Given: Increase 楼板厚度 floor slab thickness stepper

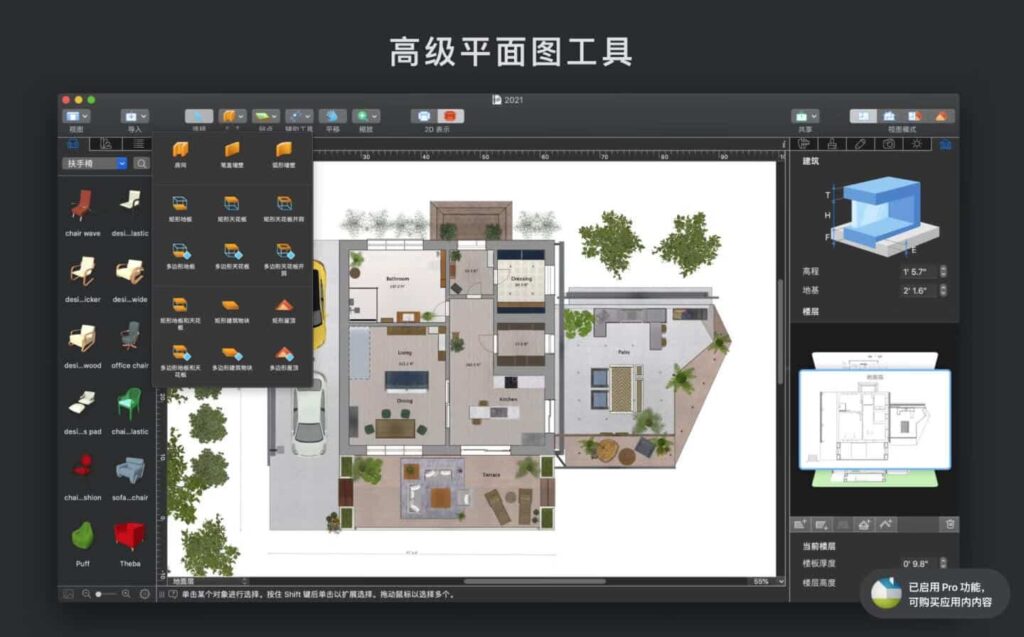Looking at the screenshot, I should 943,561.
